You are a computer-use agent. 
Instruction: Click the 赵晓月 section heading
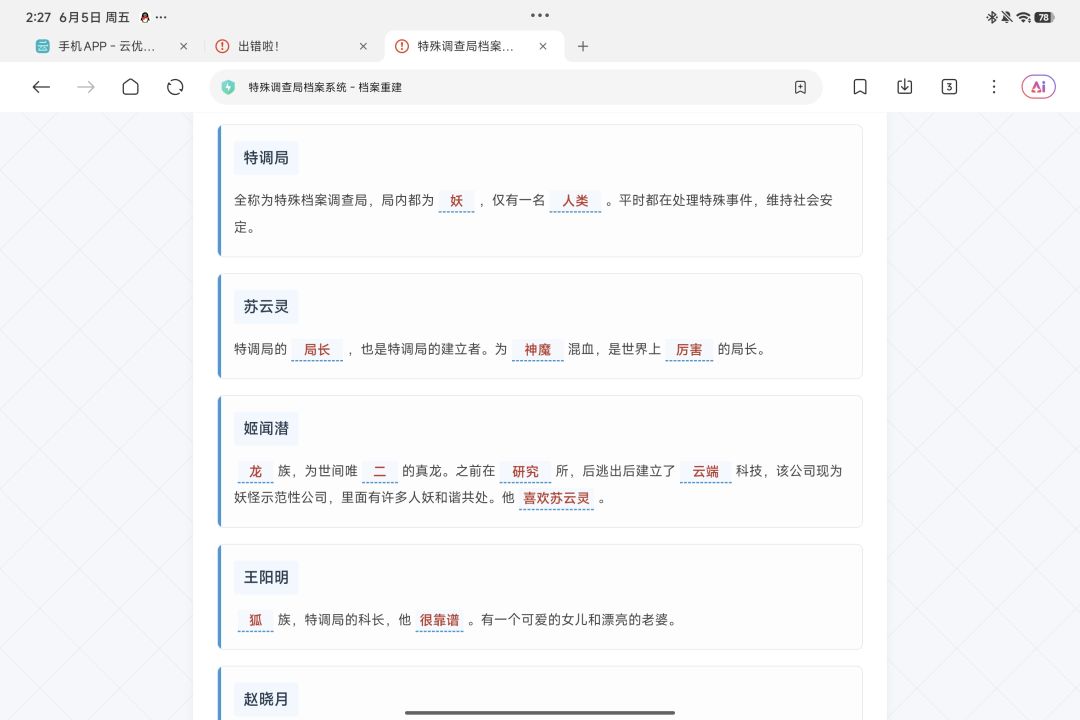(266, 699)
